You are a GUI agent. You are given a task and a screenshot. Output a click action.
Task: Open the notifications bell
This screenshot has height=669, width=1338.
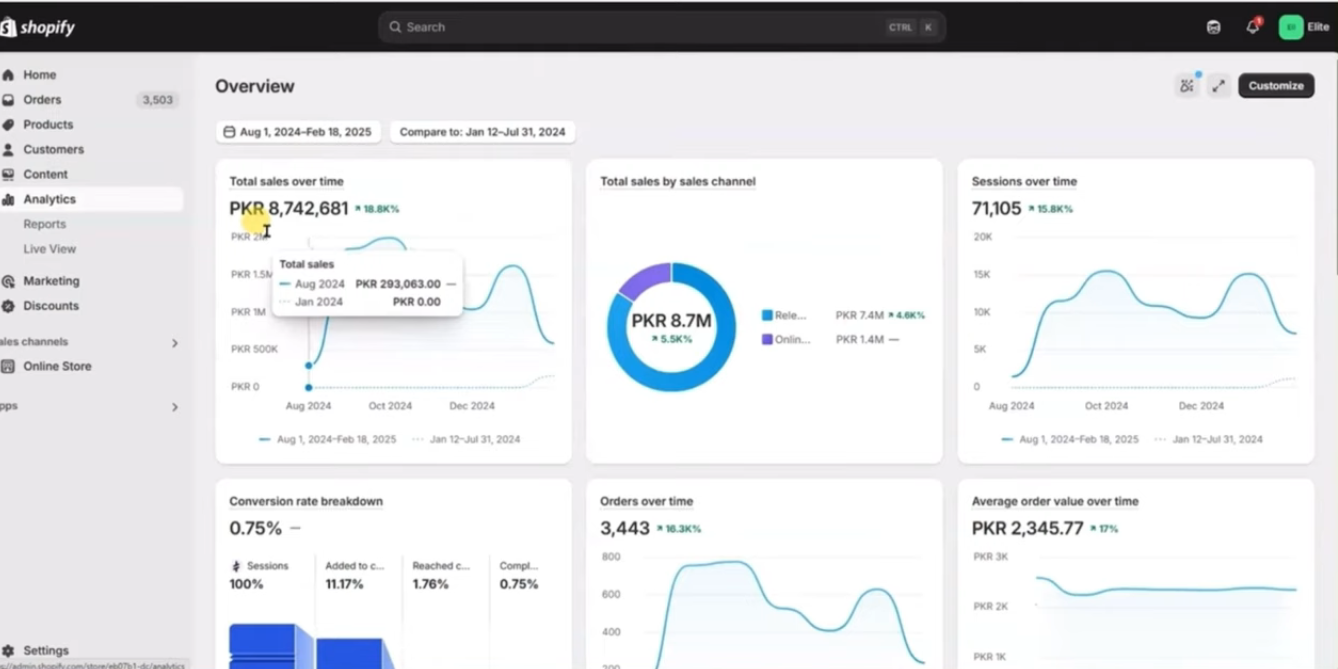pyautogui.click(x=1252, y=27)
